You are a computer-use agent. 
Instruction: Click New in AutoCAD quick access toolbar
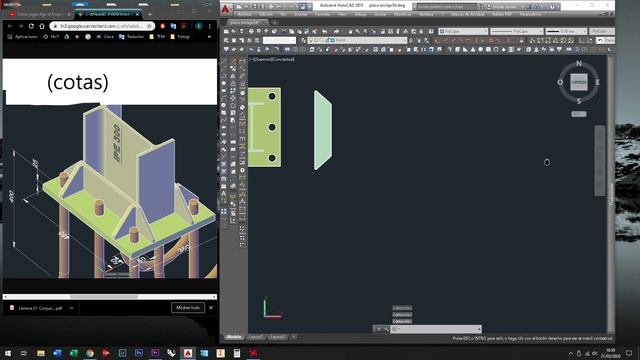pyautogui.click(x=239, y=7)
